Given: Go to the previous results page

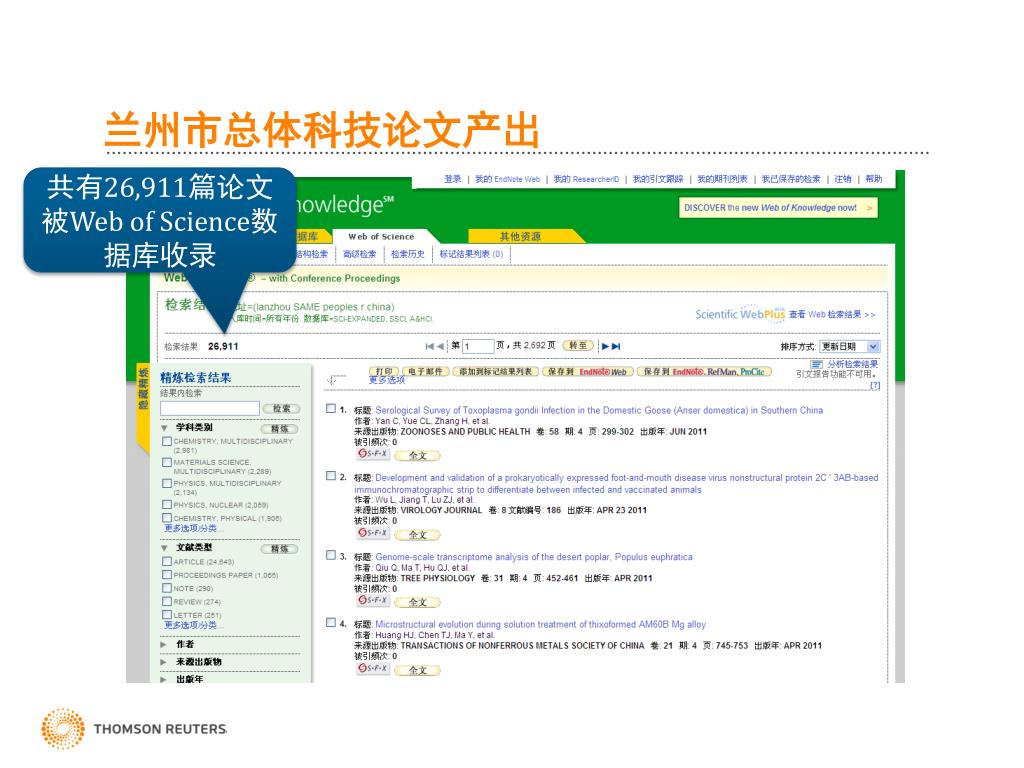Looking at the screenshot, I should tap(440, 347).
